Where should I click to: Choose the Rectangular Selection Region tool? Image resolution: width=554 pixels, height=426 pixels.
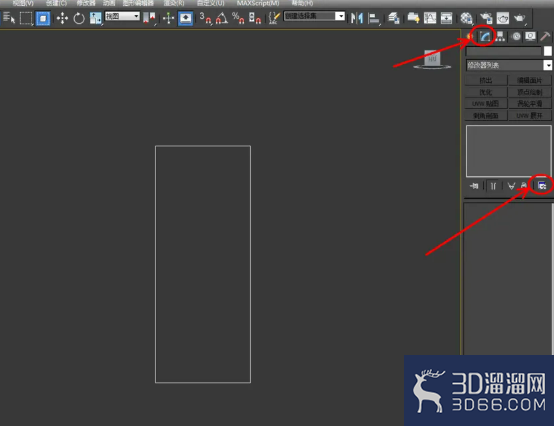[x=26, y=18]
